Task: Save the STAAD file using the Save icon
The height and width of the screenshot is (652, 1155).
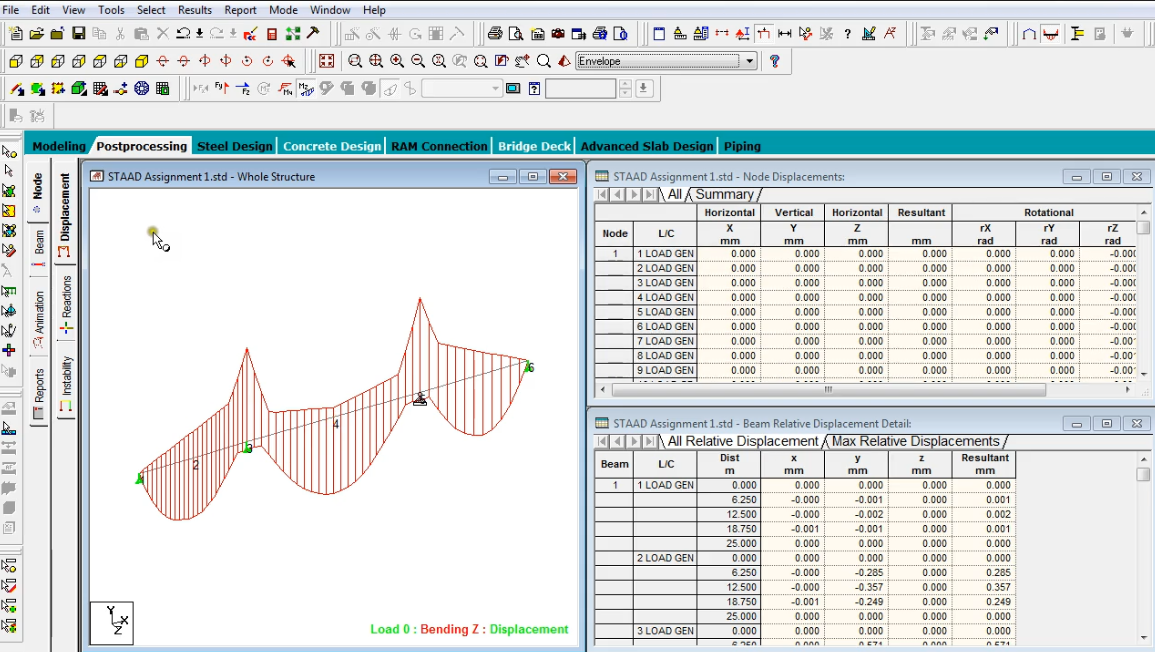Action: click(x=78, y=34)
